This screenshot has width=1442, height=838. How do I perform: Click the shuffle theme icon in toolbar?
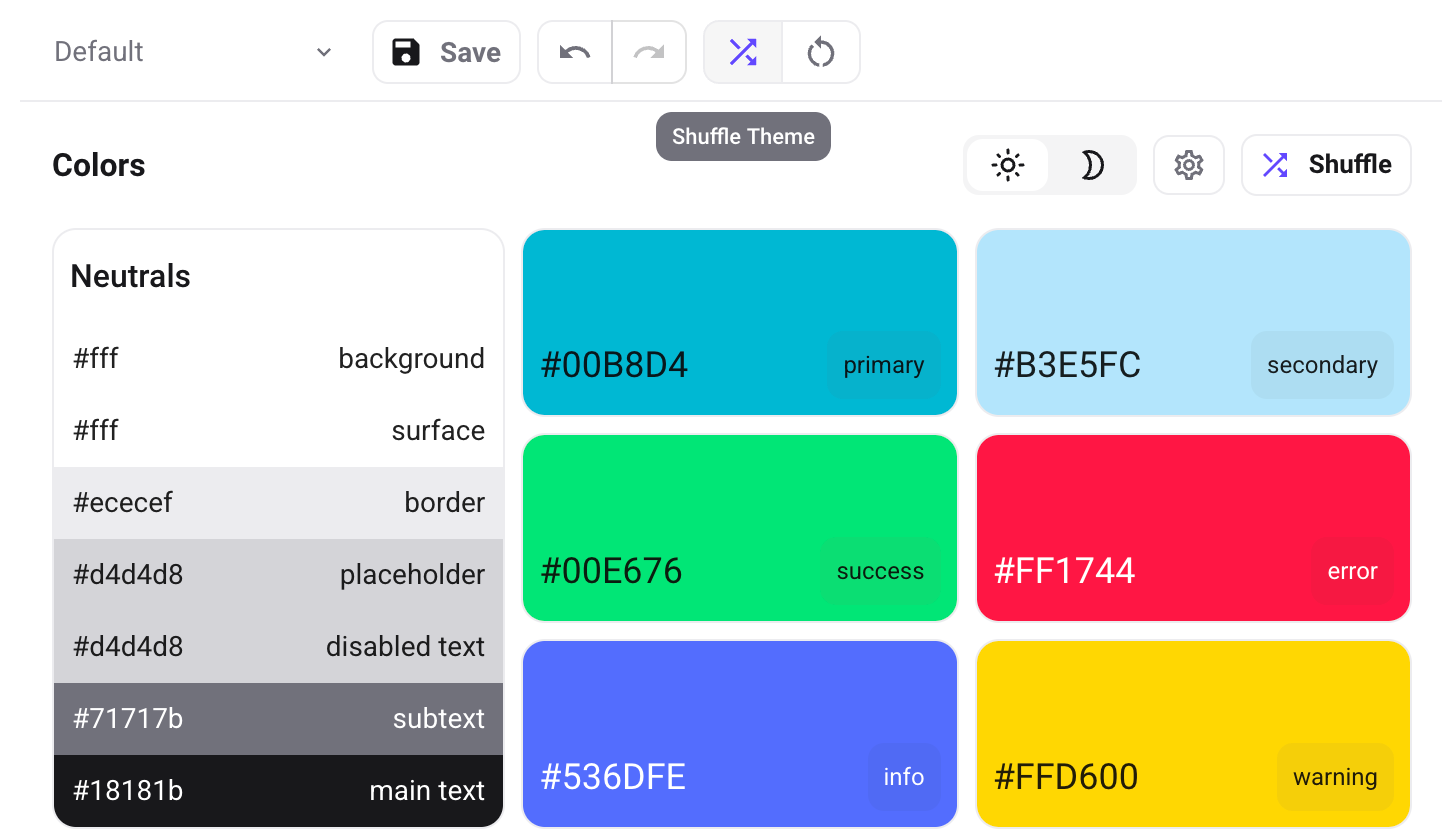[743, 52]
